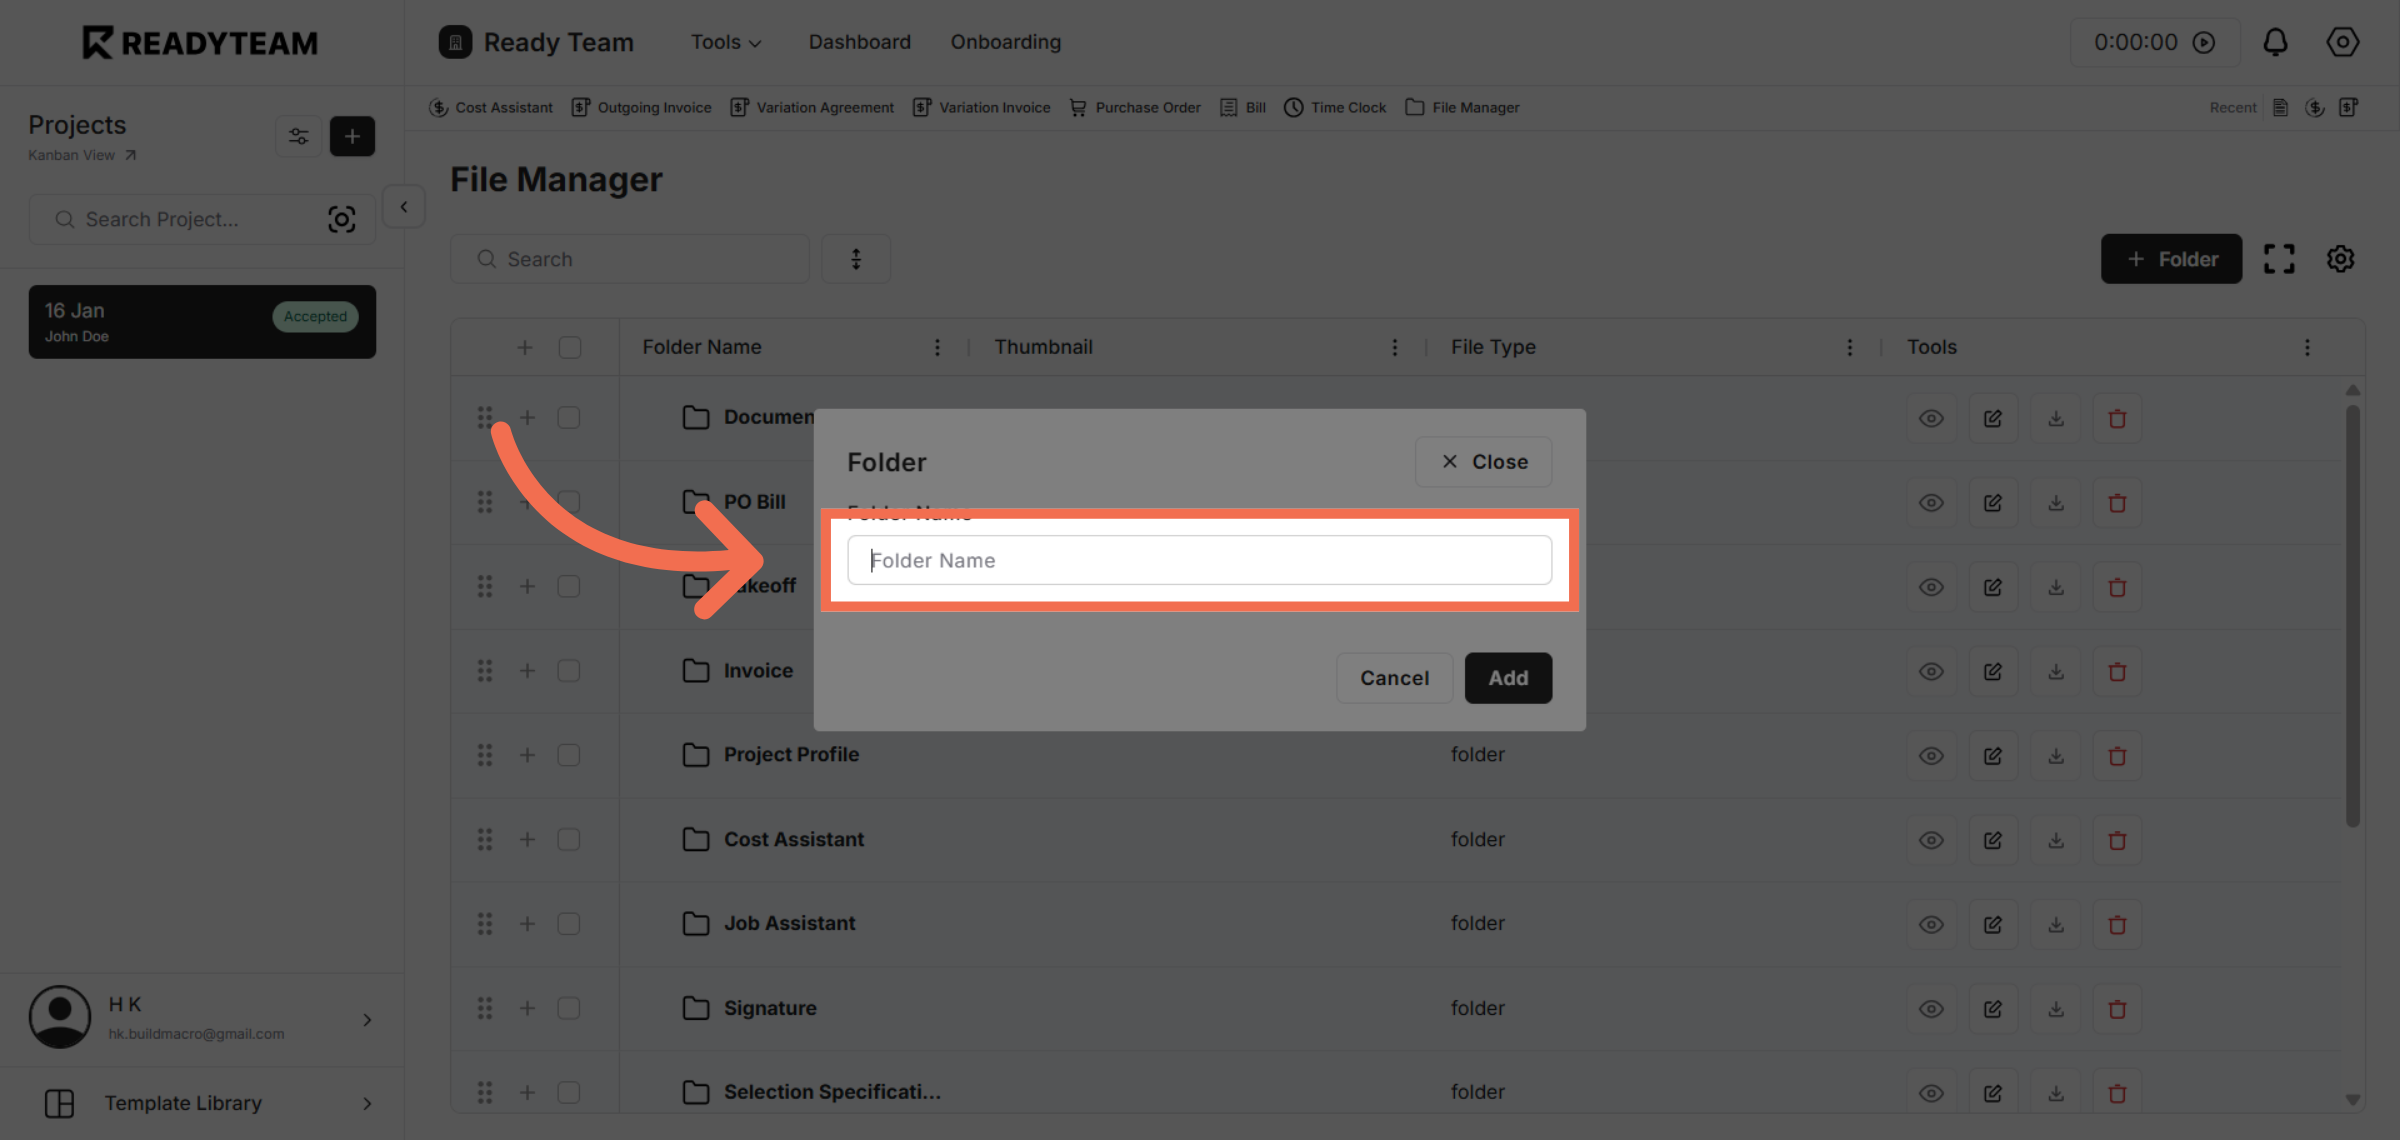The width and height of the screenshot is (2400, 1140).
Task: Go to the Dashboard tab
Action: [859, 42]
